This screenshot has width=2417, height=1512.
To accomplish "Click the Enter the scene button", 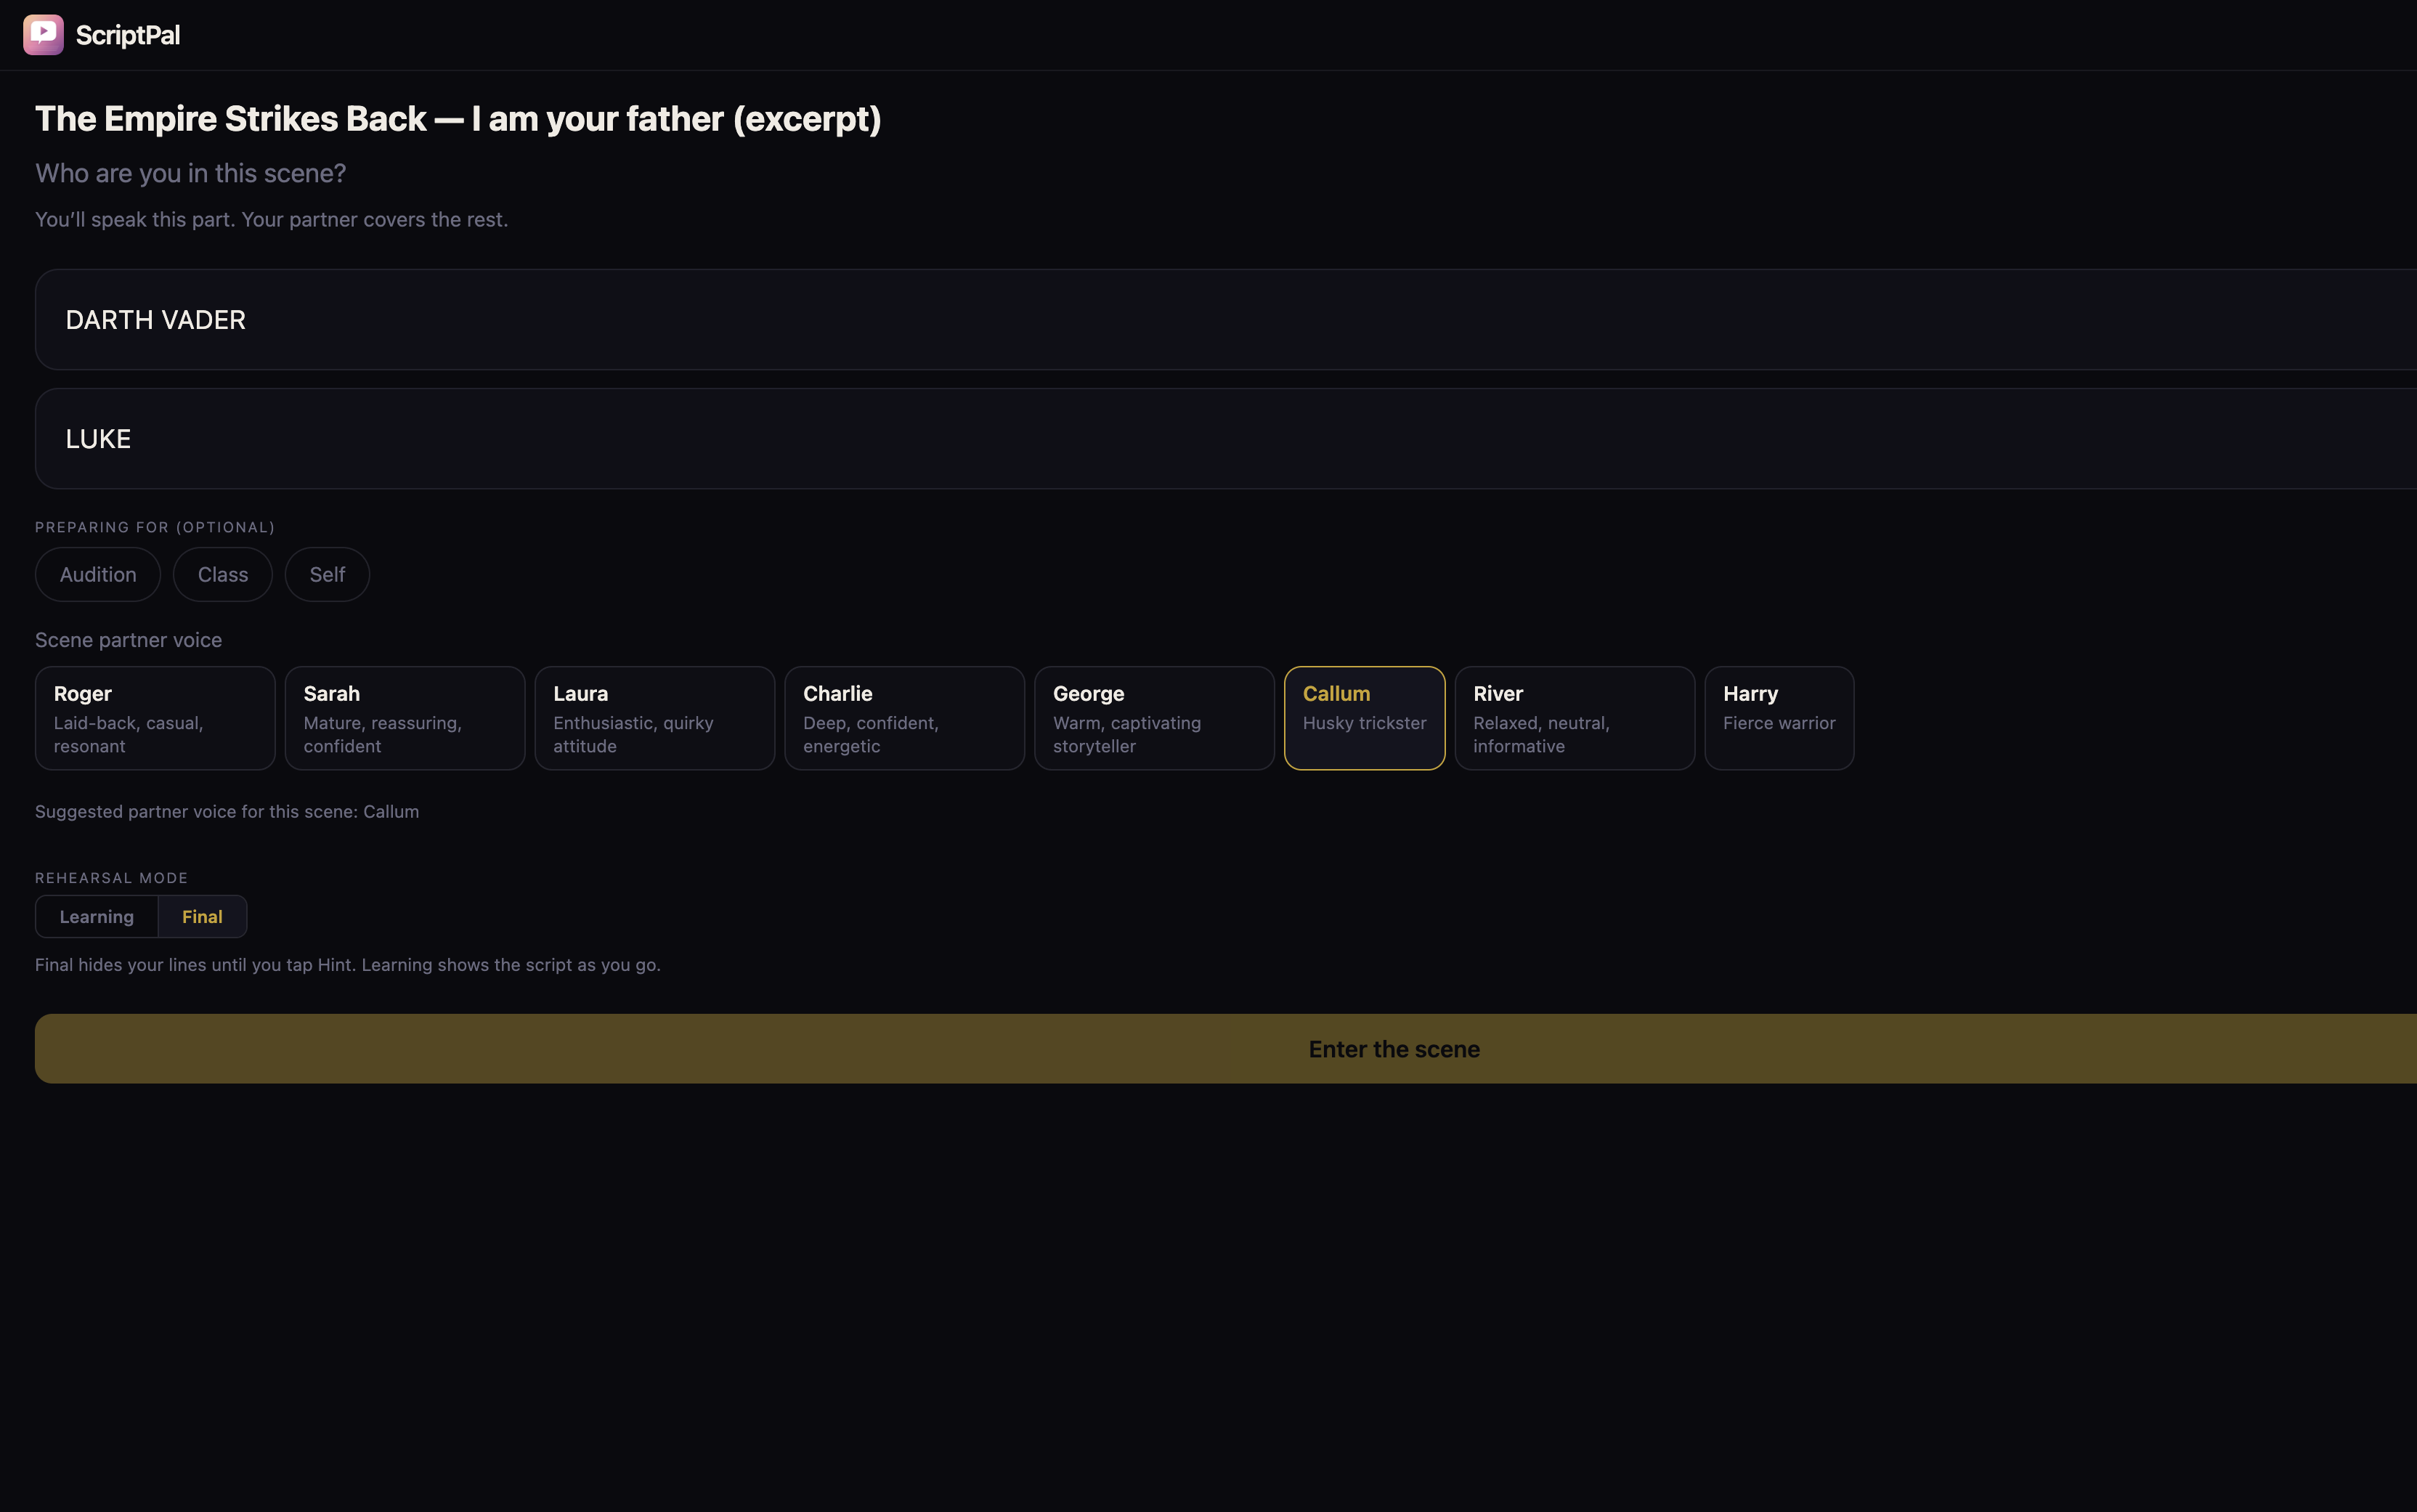I will tap(1226, 1049).
